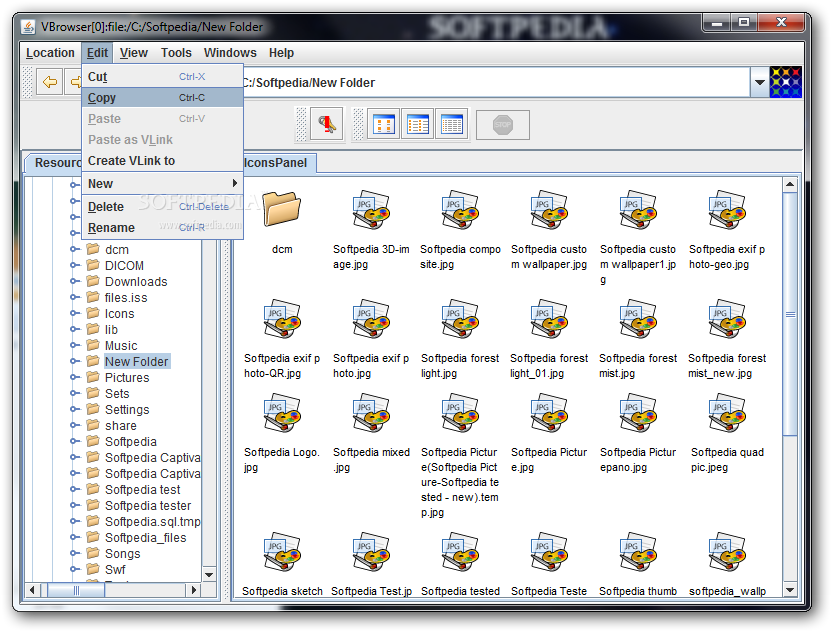Select Softpedia Logo.jpg file icon
Viewport: 832px width, 632px height.
coord(282,412)
